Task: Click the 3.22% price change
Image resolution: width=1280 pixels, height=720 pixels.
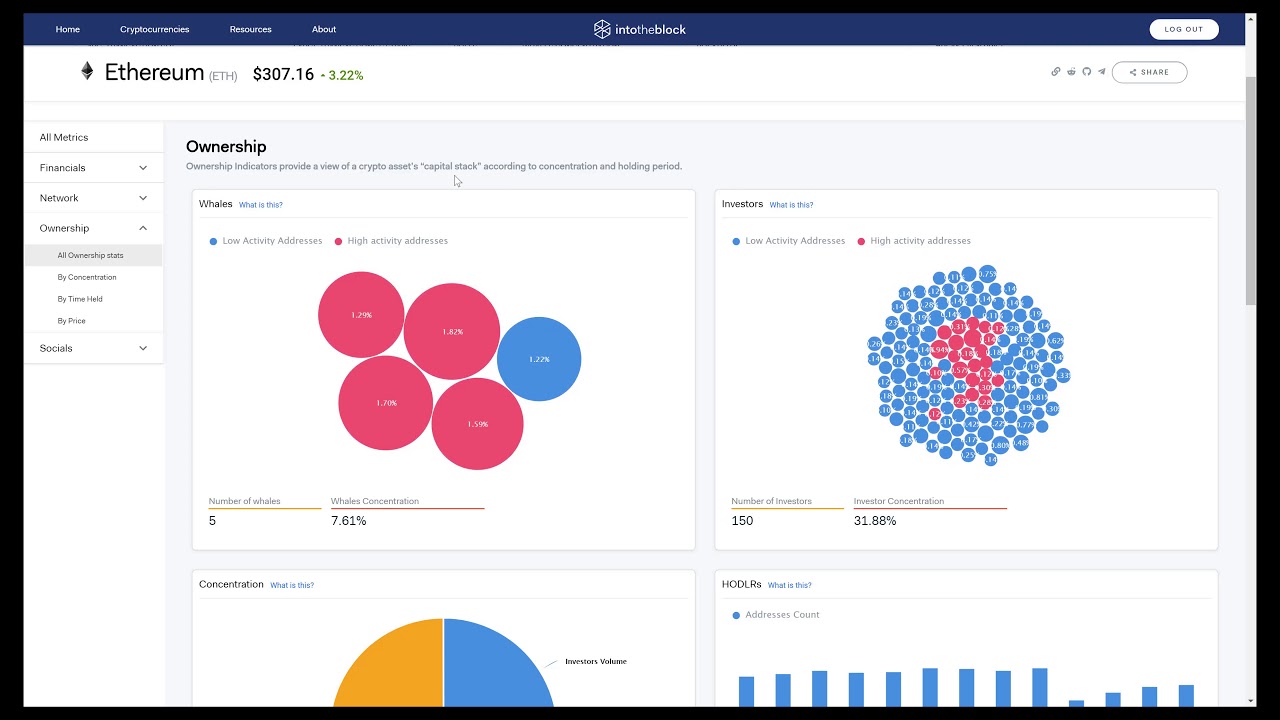Action: coord(342,76)
